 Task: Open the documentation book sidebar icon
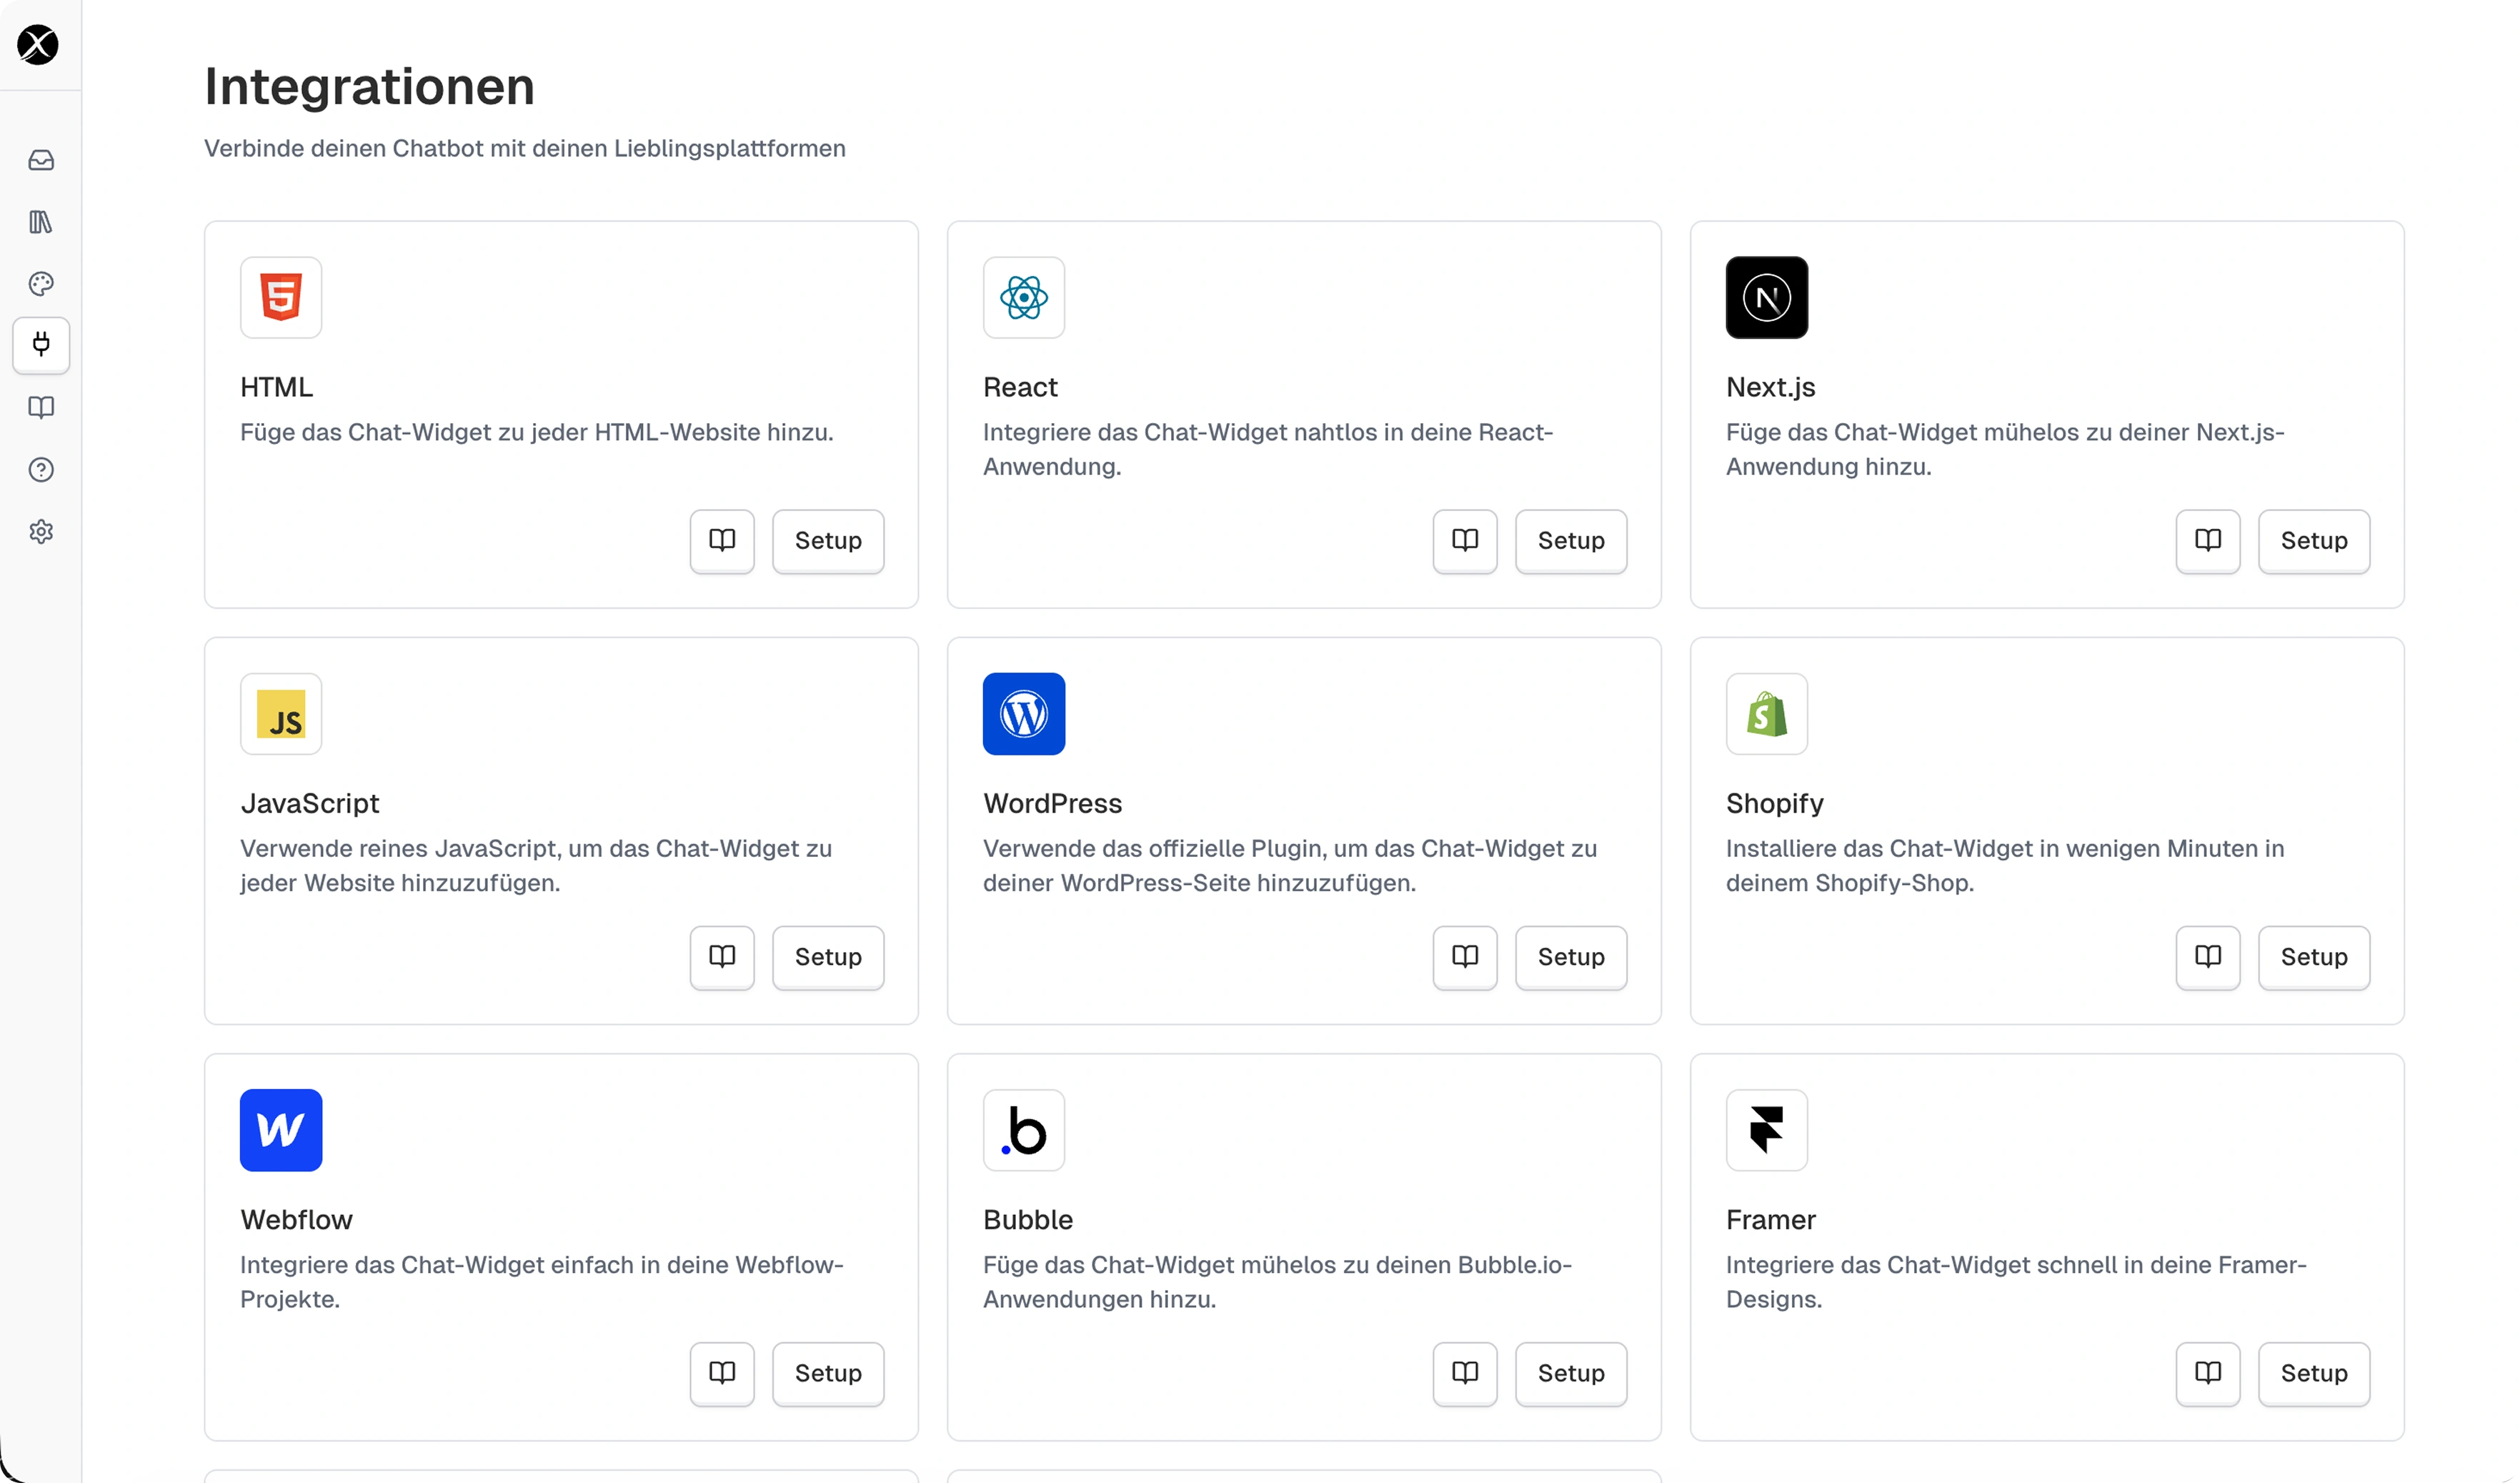click(41, 408)
